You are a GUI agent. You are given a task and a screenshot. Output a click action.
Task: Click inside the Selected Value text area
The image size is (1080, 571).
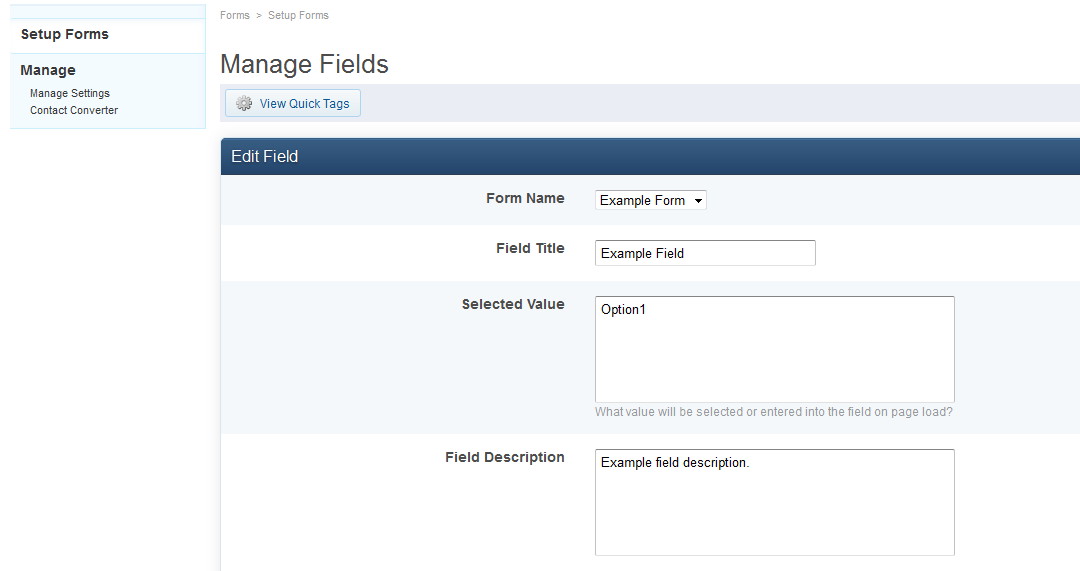coord(774,349)
